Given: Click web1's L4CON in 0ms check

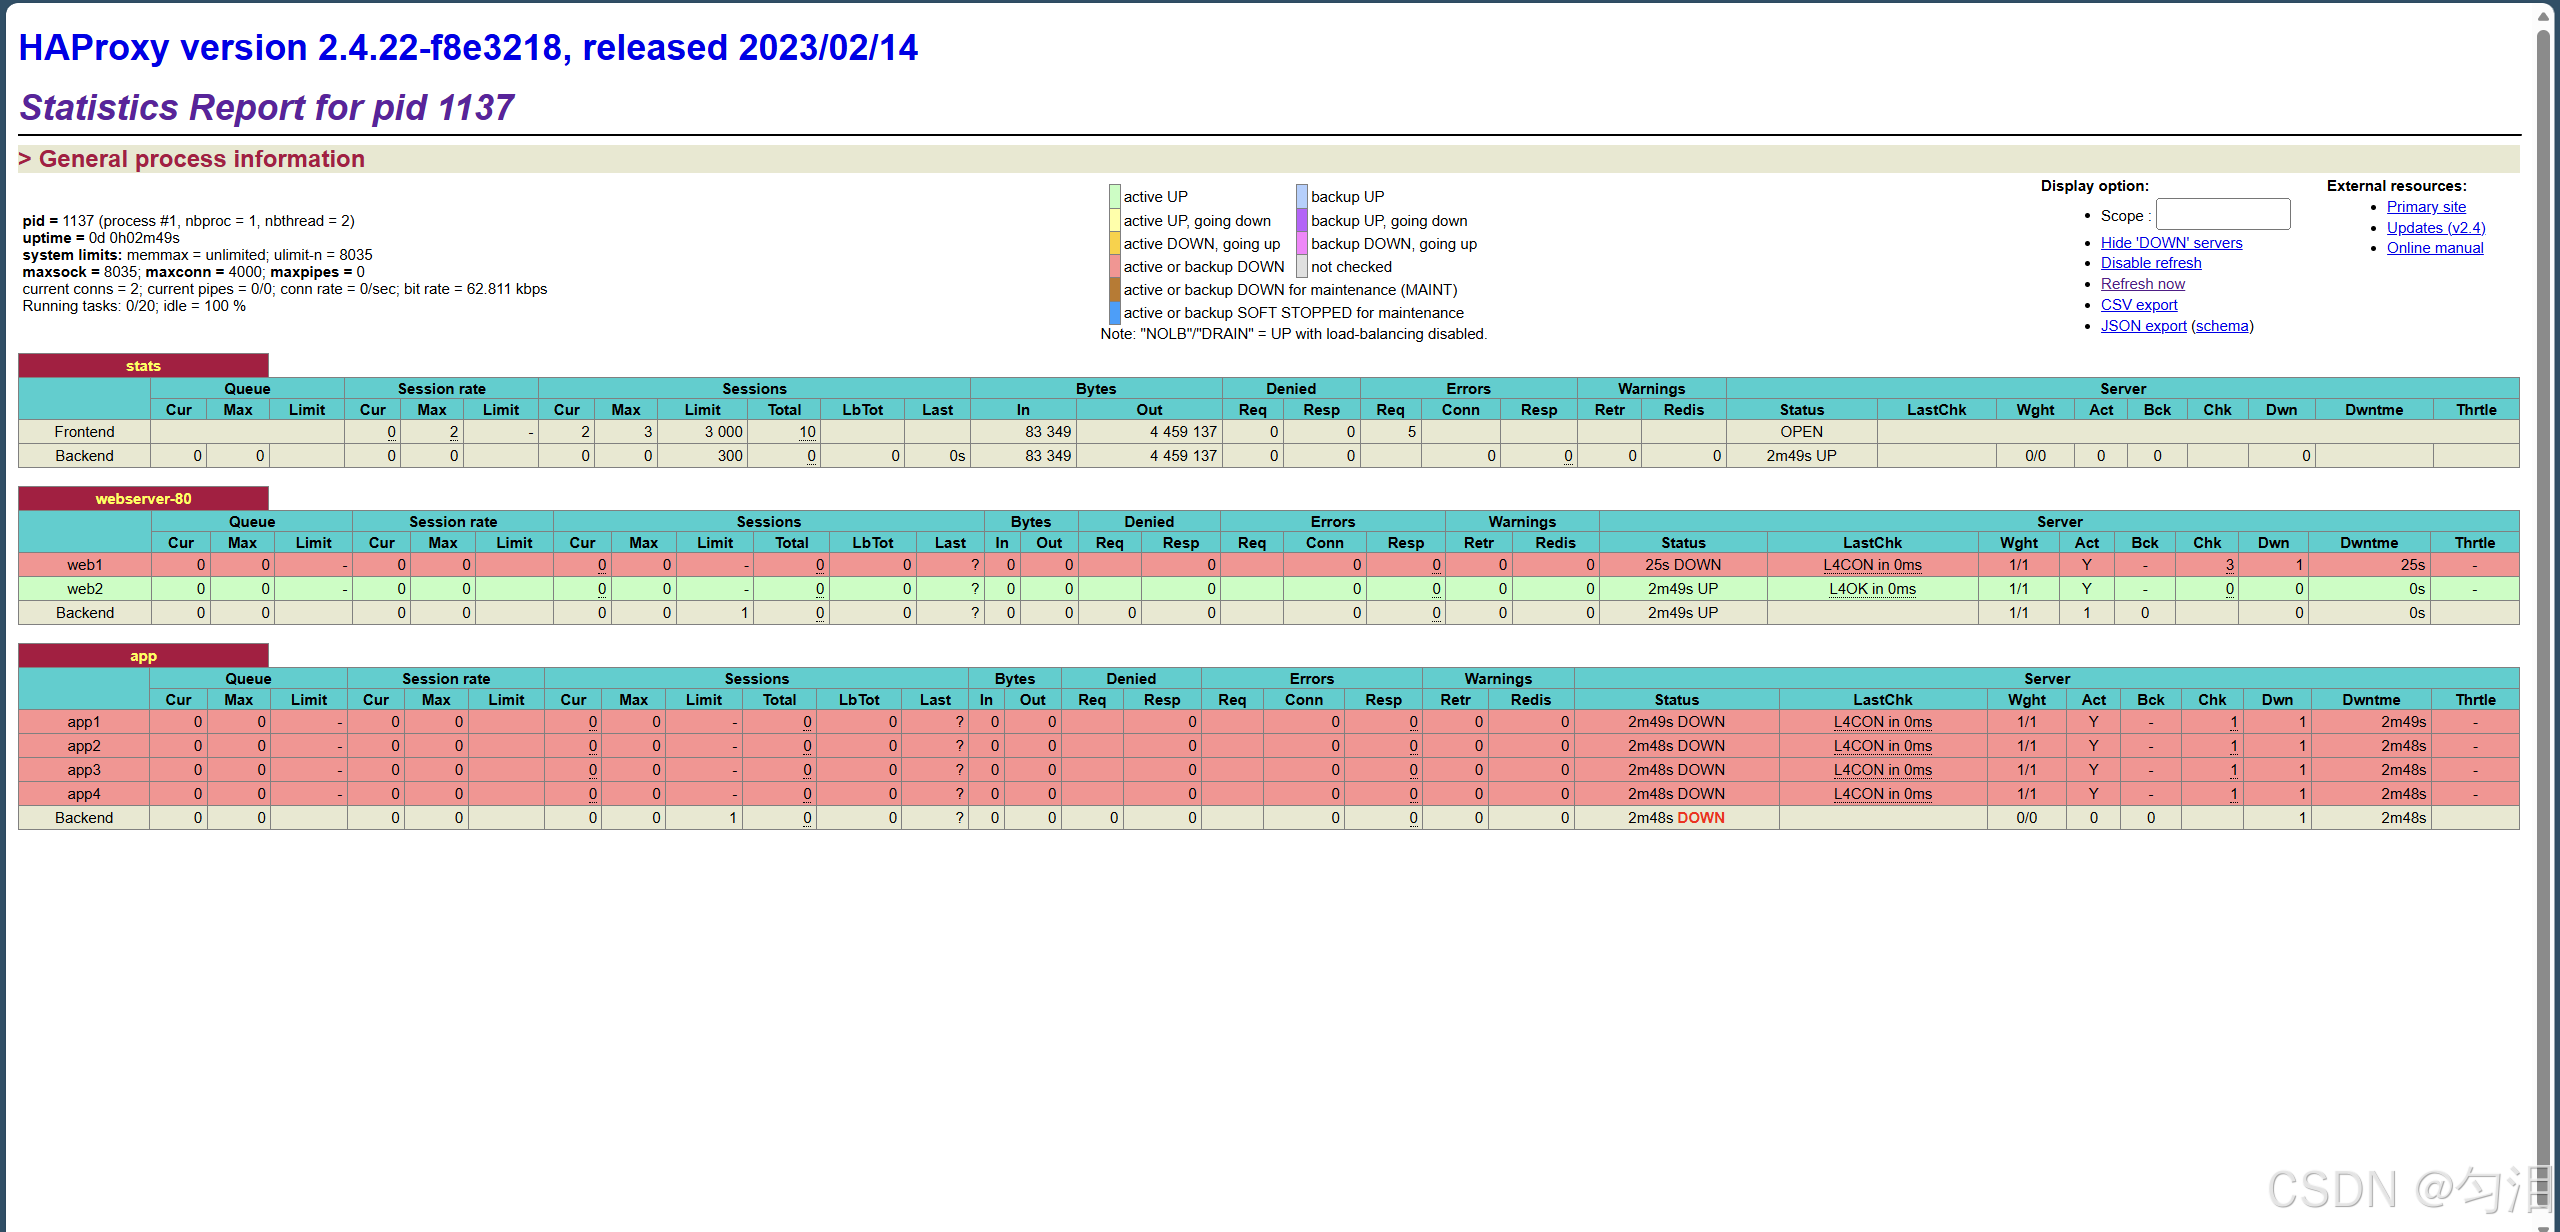Looking at the screenshot, I should [1872, 565].
